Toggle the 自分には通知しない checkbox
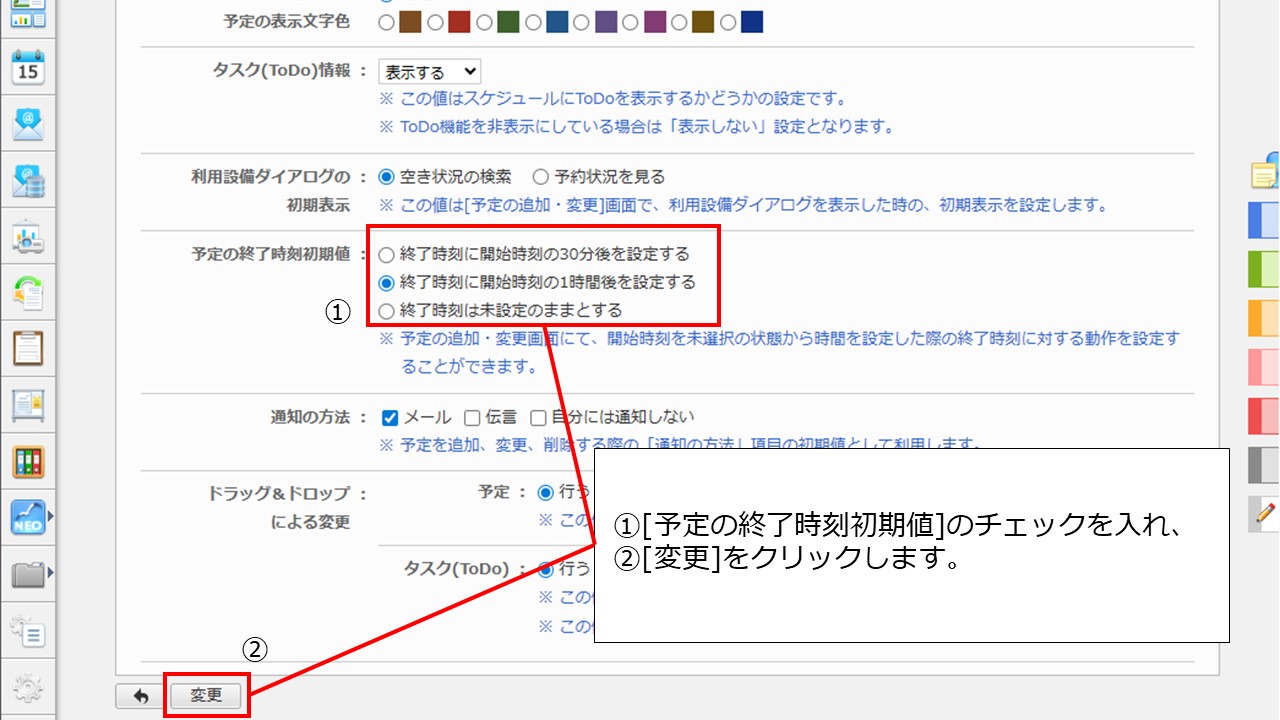Image resolution: width=1280 pixels, height=720 pixels. coord(538,418)
